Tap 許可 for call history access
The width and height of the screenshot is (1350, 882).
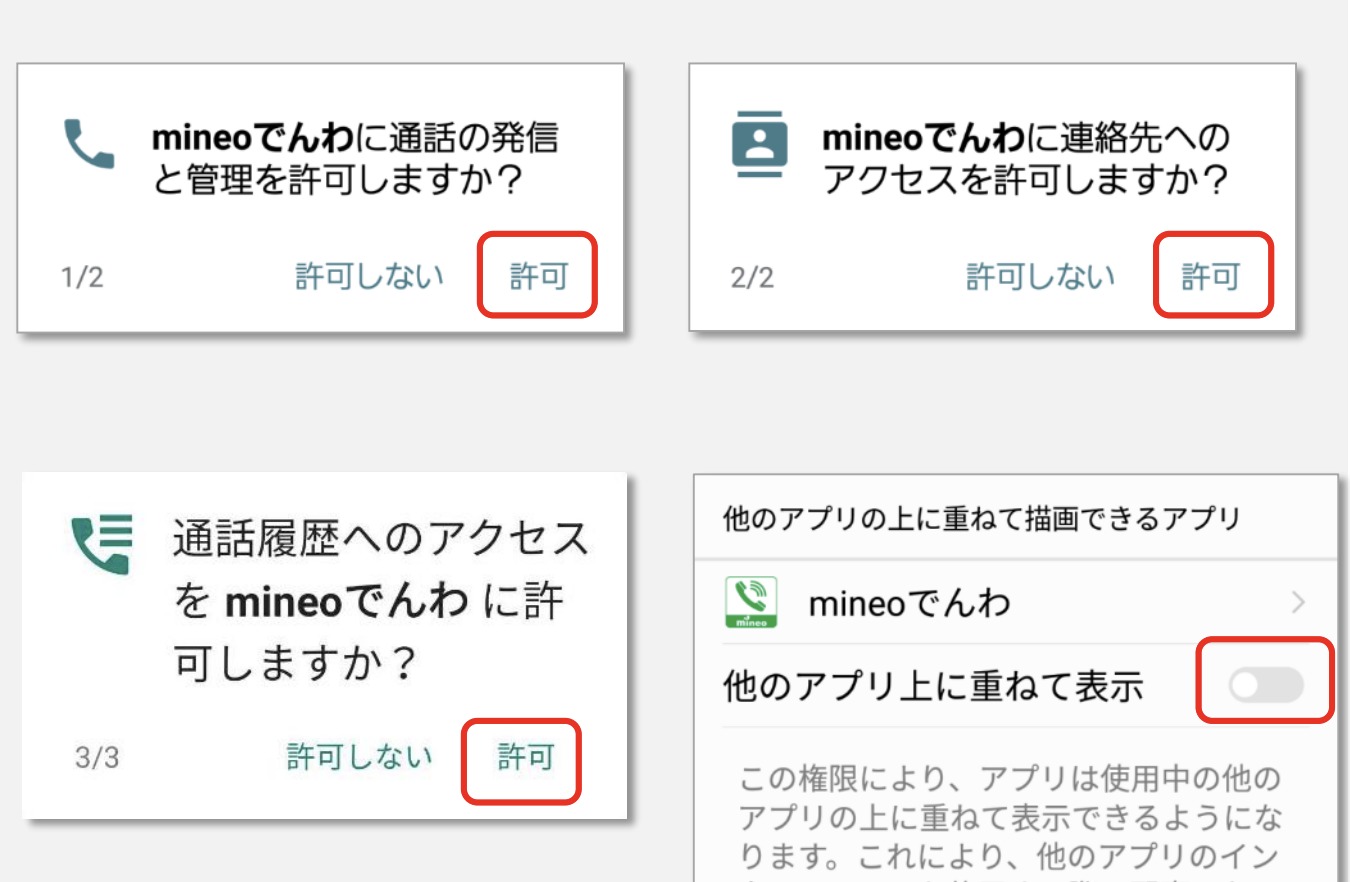[525, 757]
